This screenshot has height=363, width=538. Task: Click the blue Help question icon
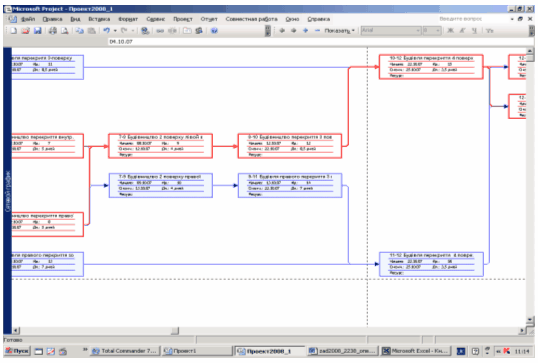tap(214, 31)
